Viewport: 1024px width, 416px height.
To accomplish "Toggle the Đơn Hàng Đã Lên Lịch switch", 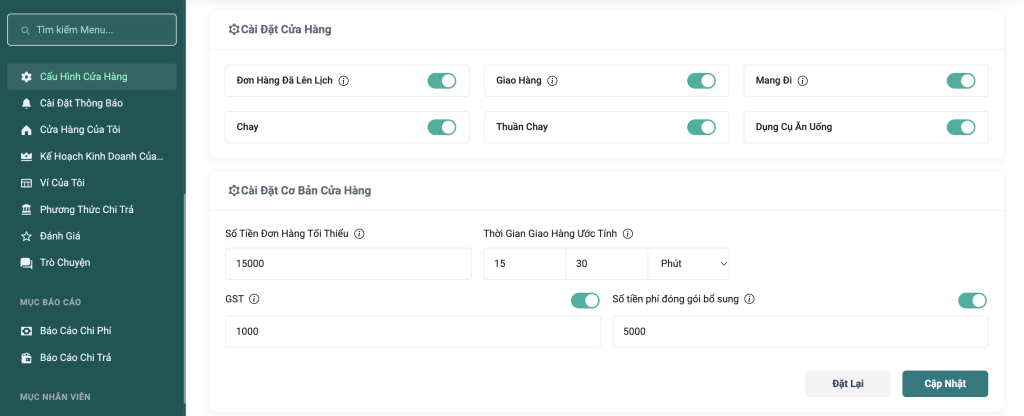I will click(x=441, y=81).
